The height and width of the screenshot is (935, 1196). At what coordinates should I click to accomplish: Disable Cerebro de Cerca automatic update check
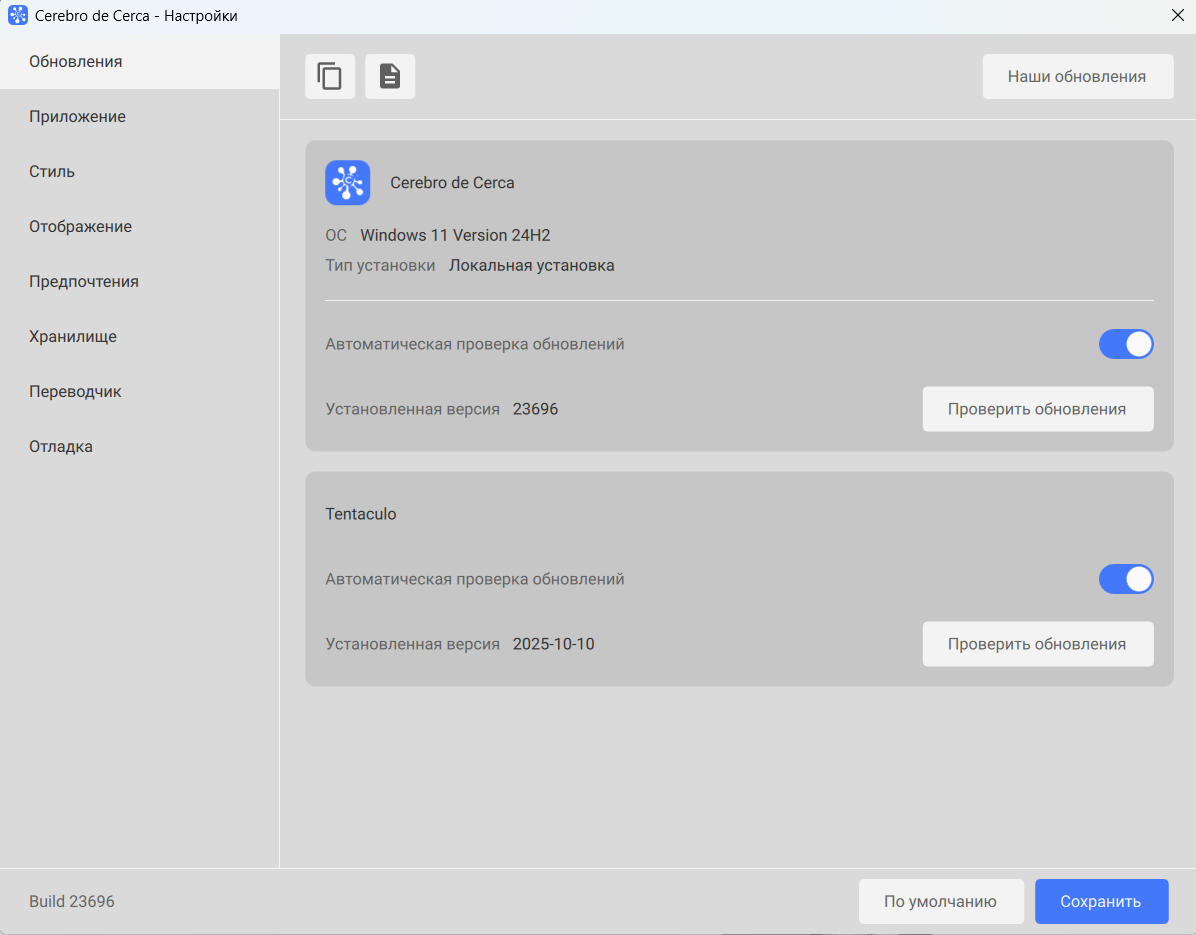[1126, 344]
